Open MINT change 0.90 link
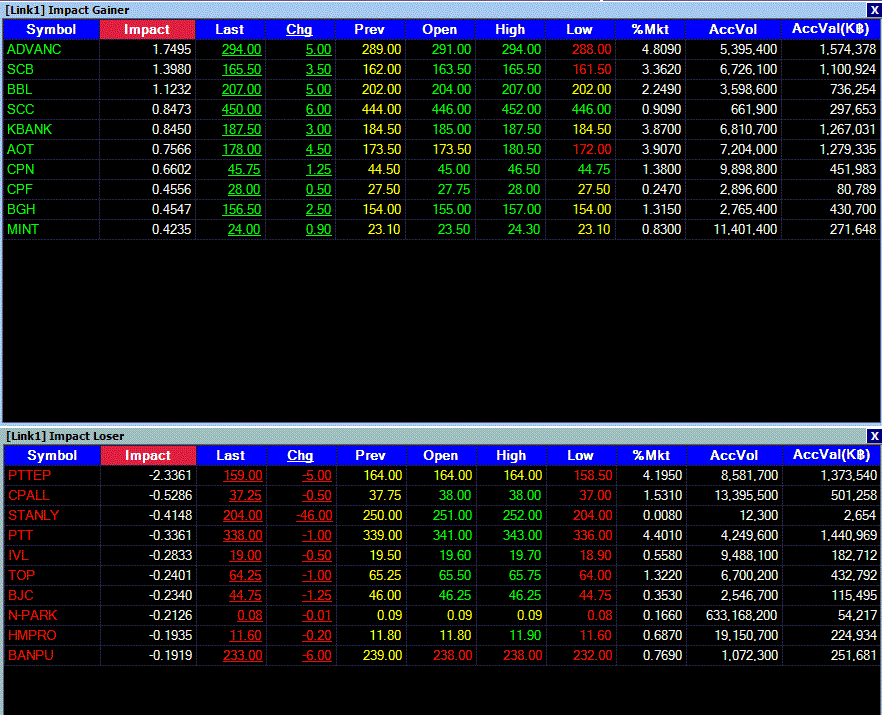The image size is (882, 715). pyautogui.click(x=319, y=230)
